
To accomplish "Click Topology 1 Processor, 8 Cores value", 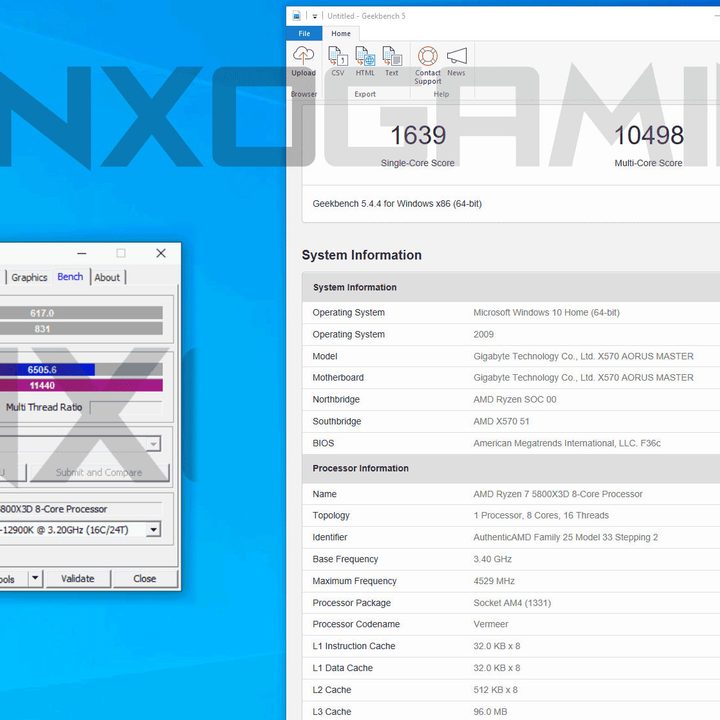I will tap(541, 515).
